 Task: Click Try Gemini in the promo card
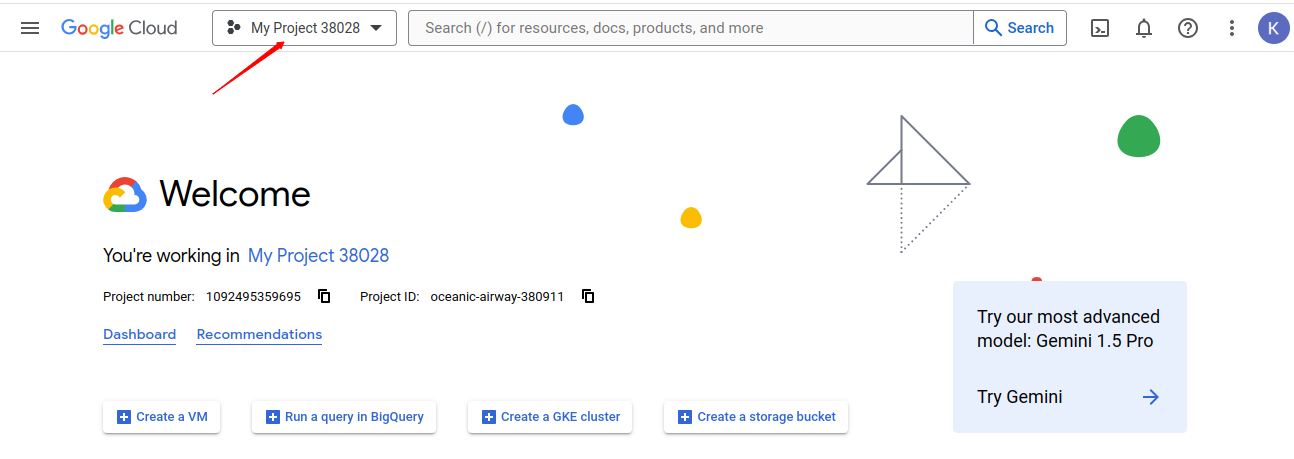pos(1020,397)
